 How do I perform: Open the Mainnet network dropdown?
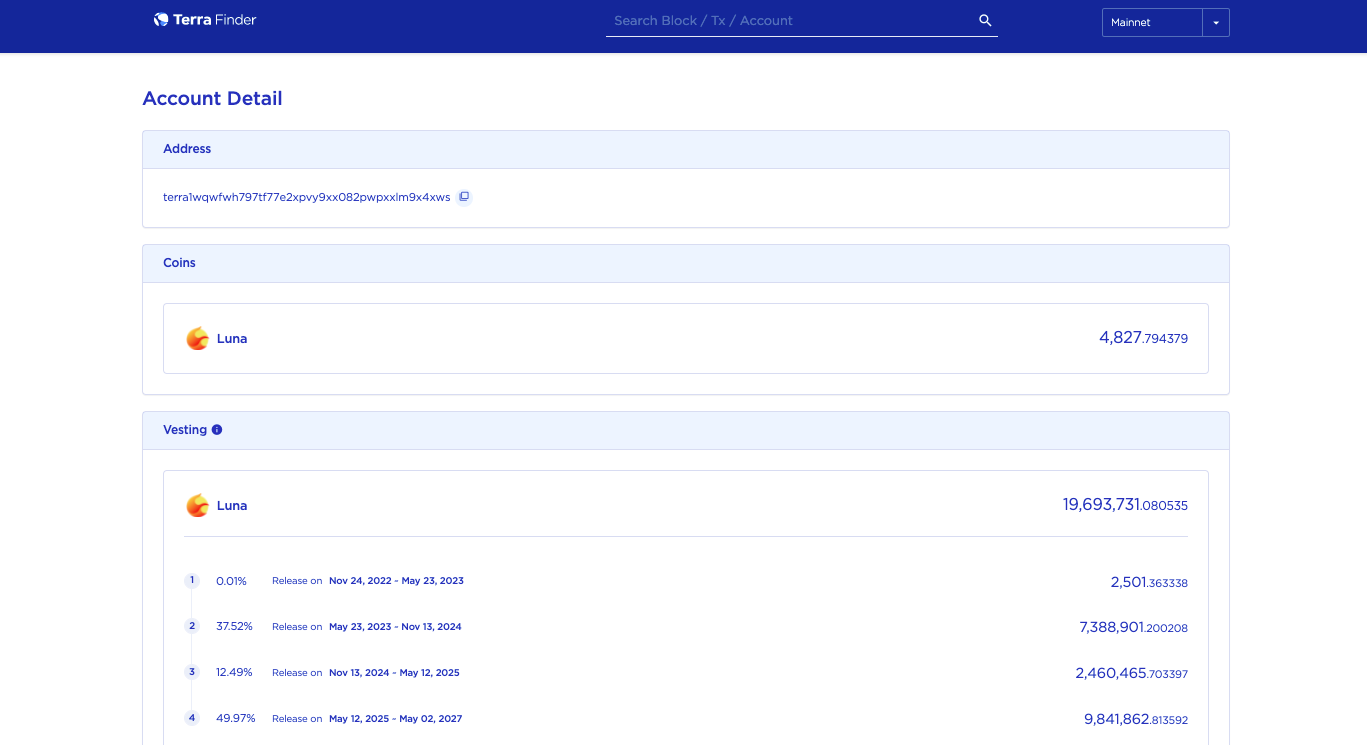click(x=1151, y=22)
